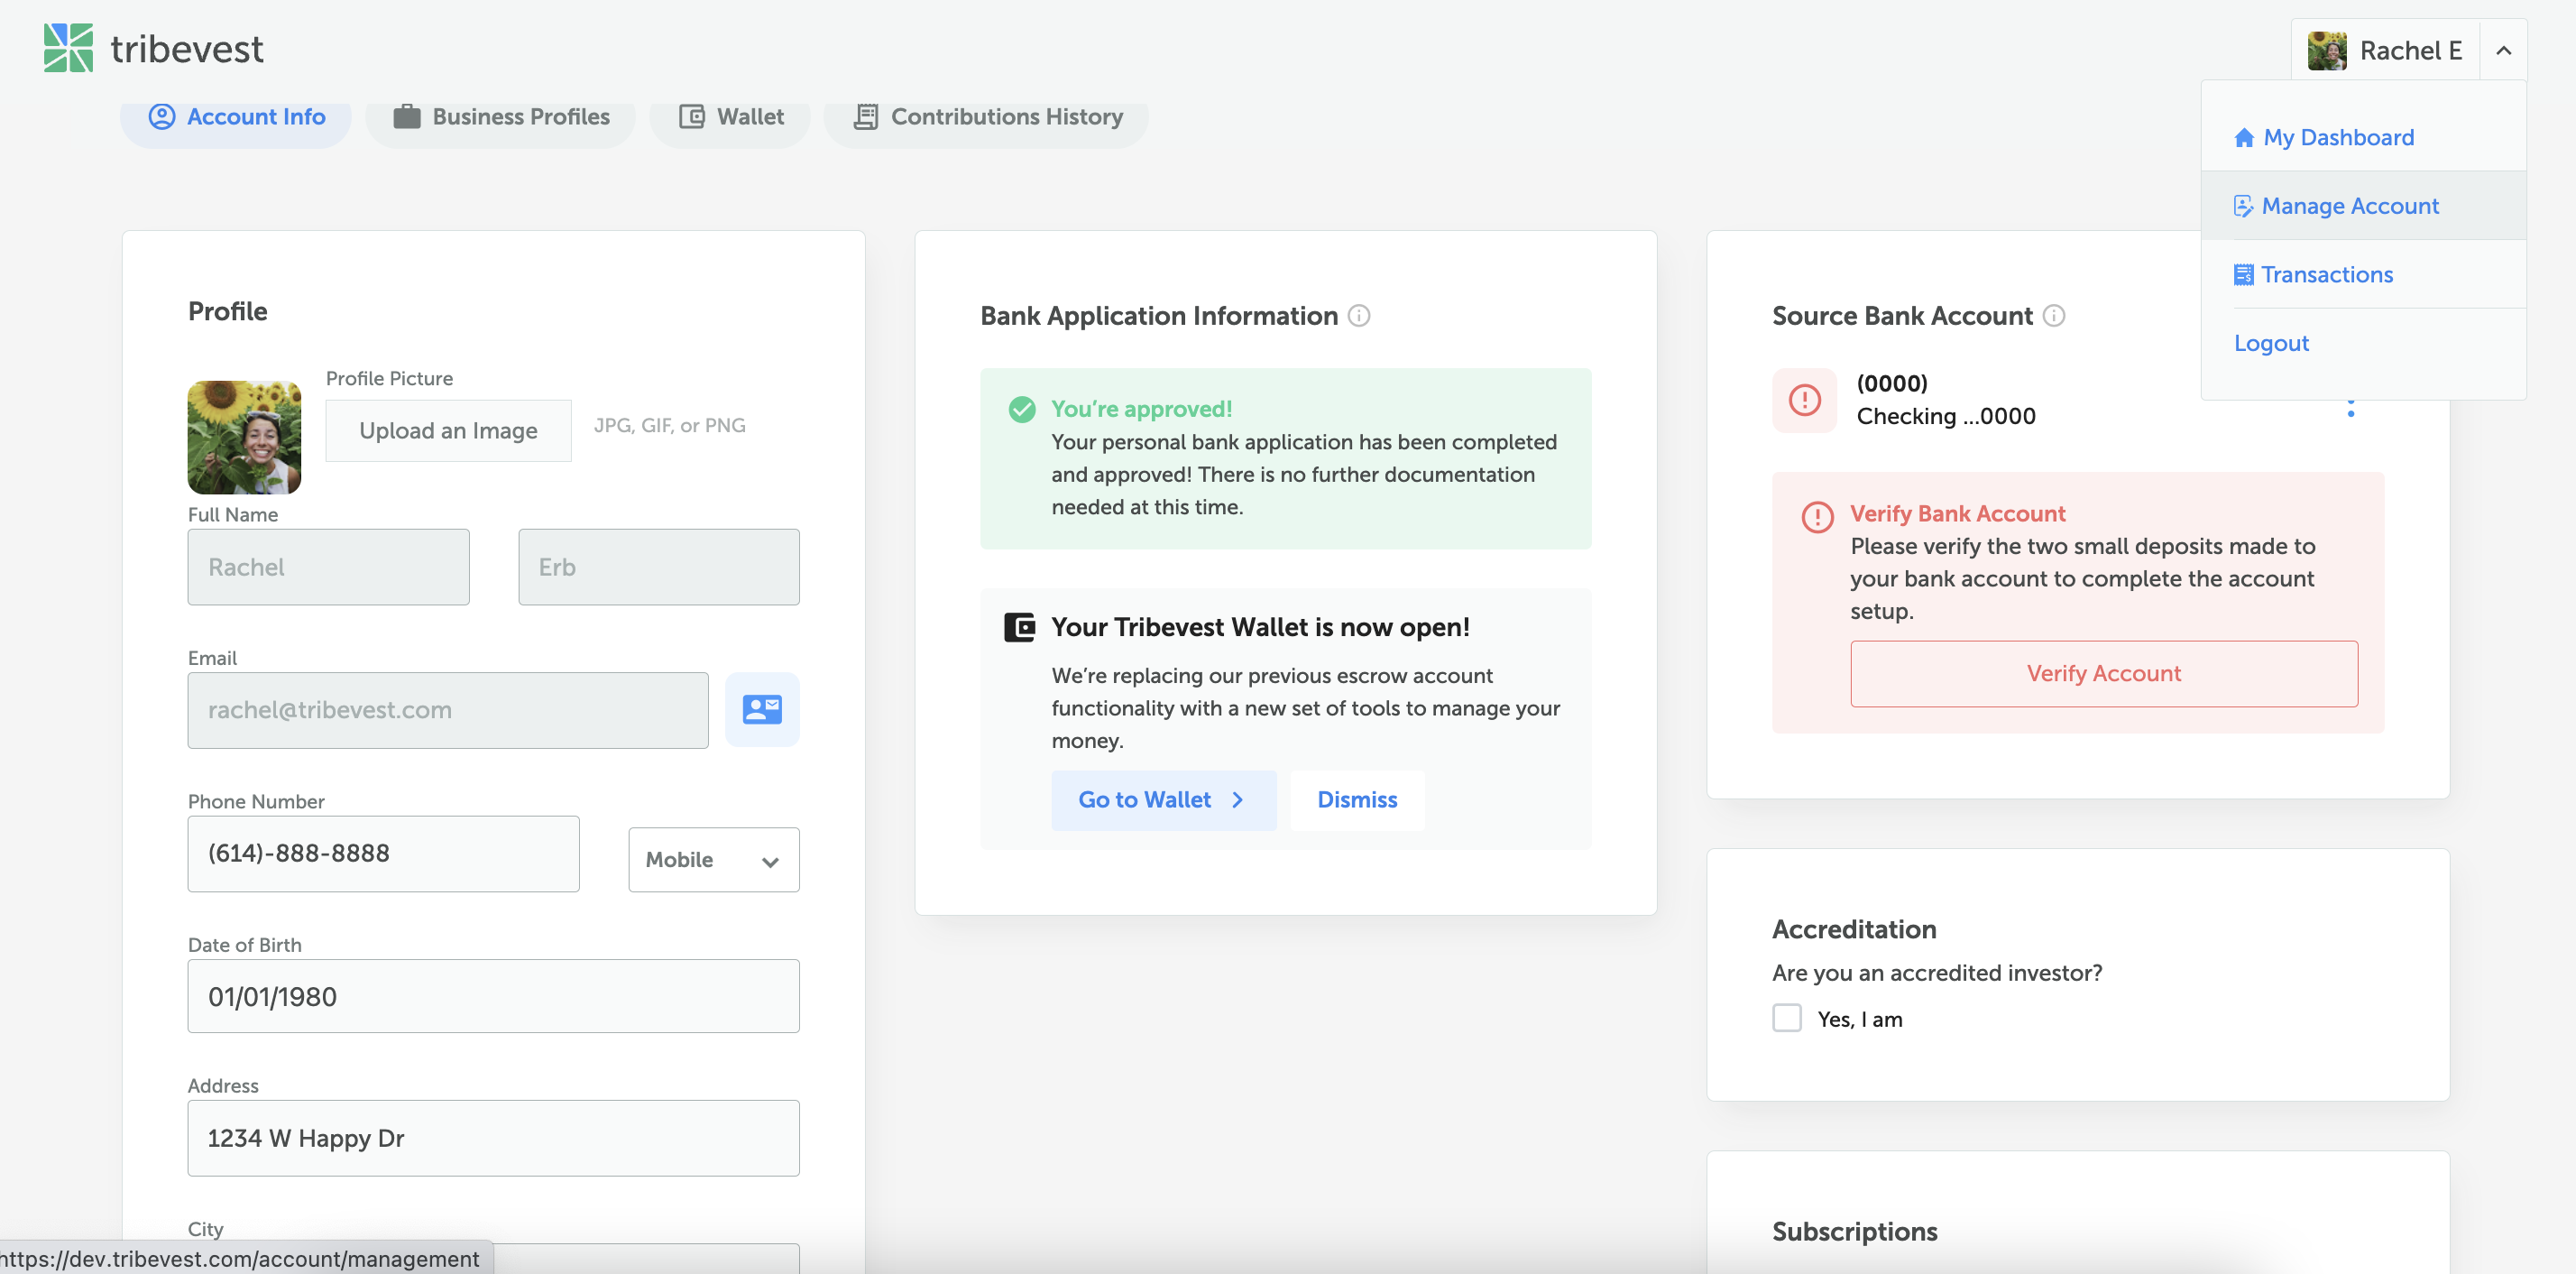Click Logout in user menu
Image resolution: width=2576 pixels, height=1274 pixels.
click(x=2271, y=343)
